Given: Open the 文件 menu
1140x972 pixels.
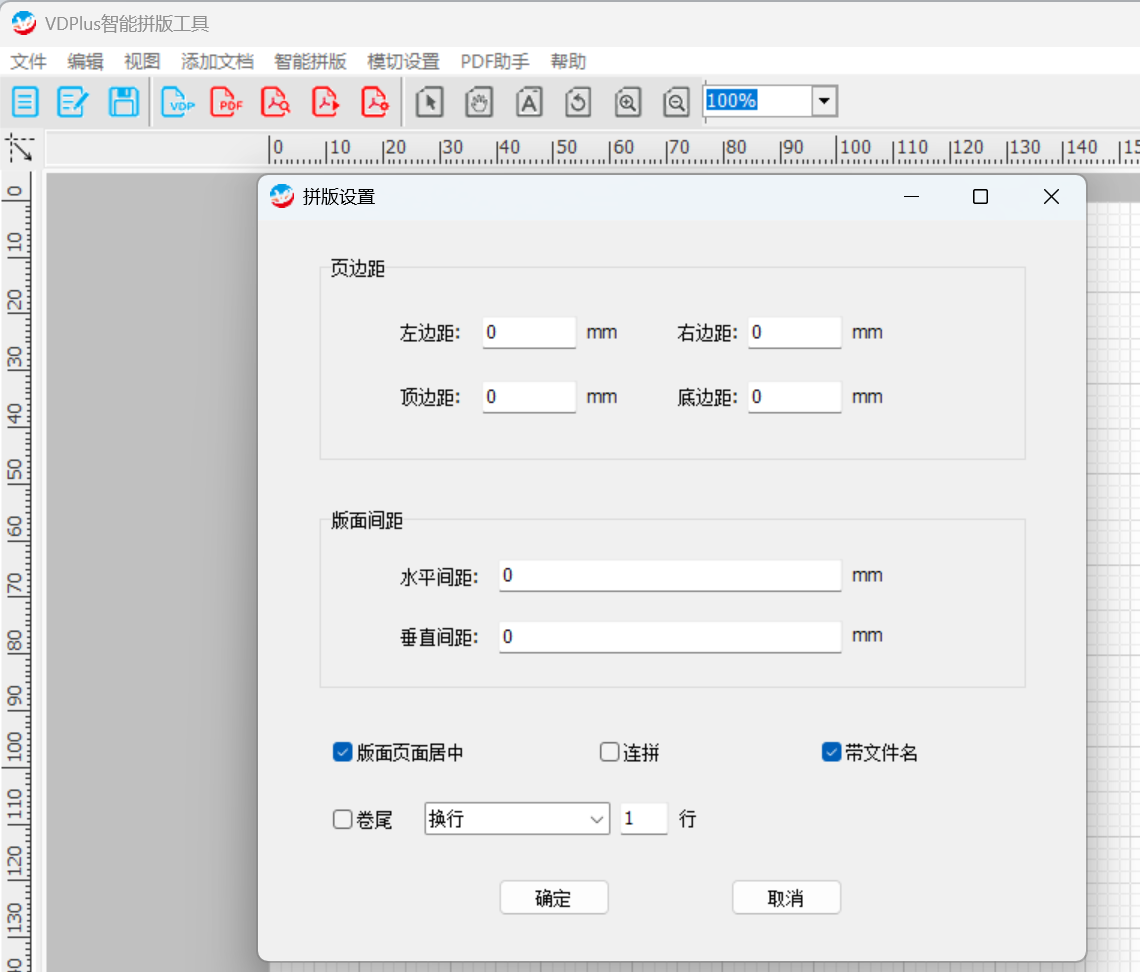Looking at the screenshot, I should 28,62.
